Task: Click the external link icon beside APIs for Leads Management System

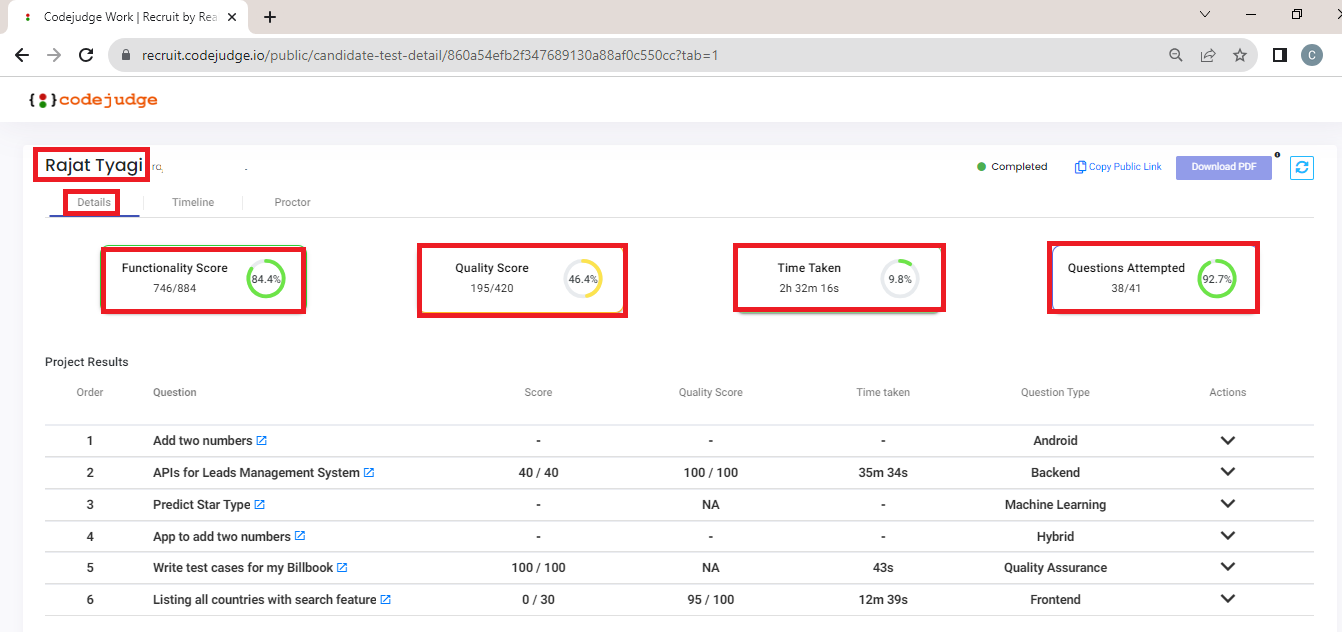Action: coord(369,472)
